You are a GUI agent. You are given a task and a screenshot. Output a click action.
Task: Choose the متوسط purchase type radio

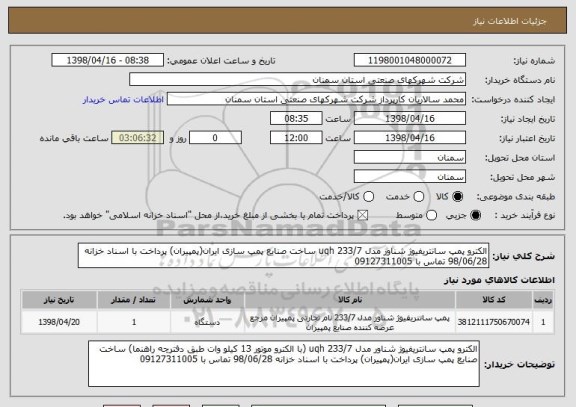(431, 216)
